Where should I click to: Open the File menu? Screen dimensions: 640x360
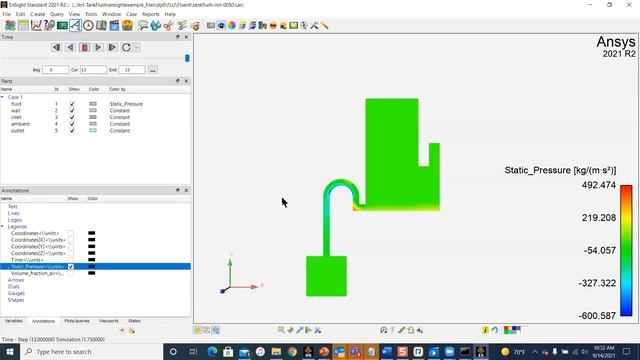(7, 14)
